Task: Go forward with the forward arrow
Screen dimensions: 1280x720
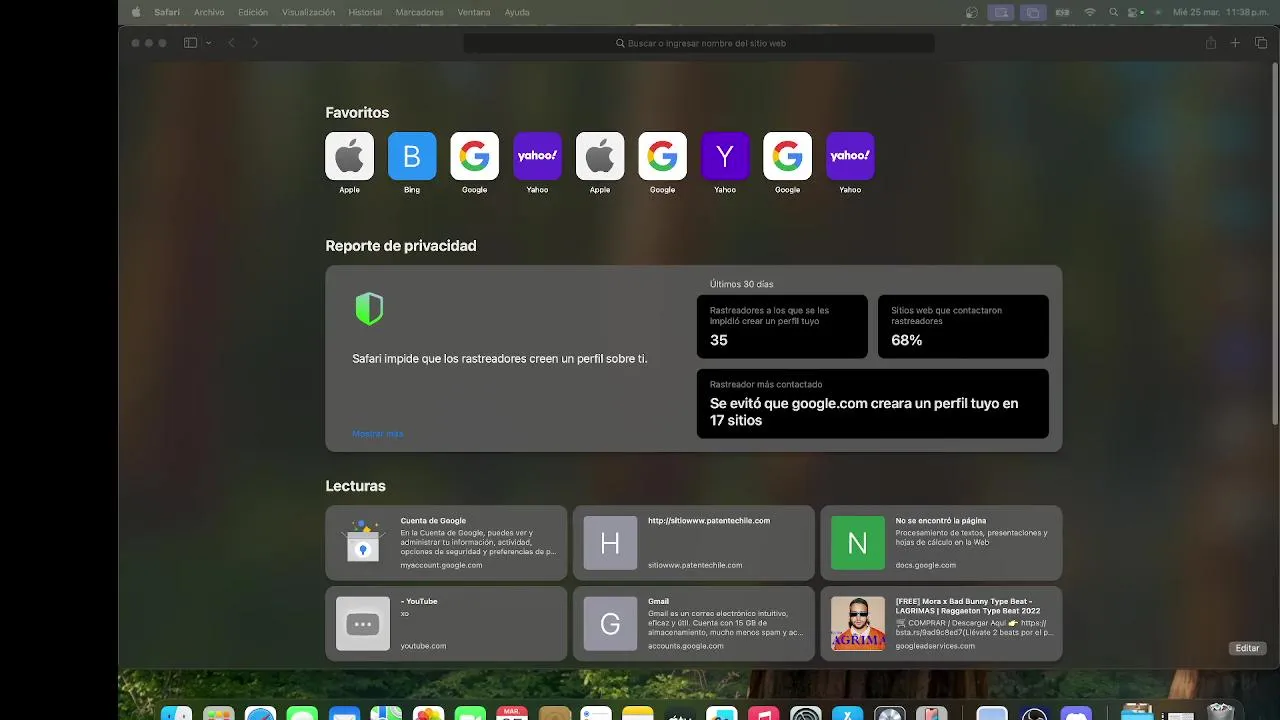Action: [255, 43]
